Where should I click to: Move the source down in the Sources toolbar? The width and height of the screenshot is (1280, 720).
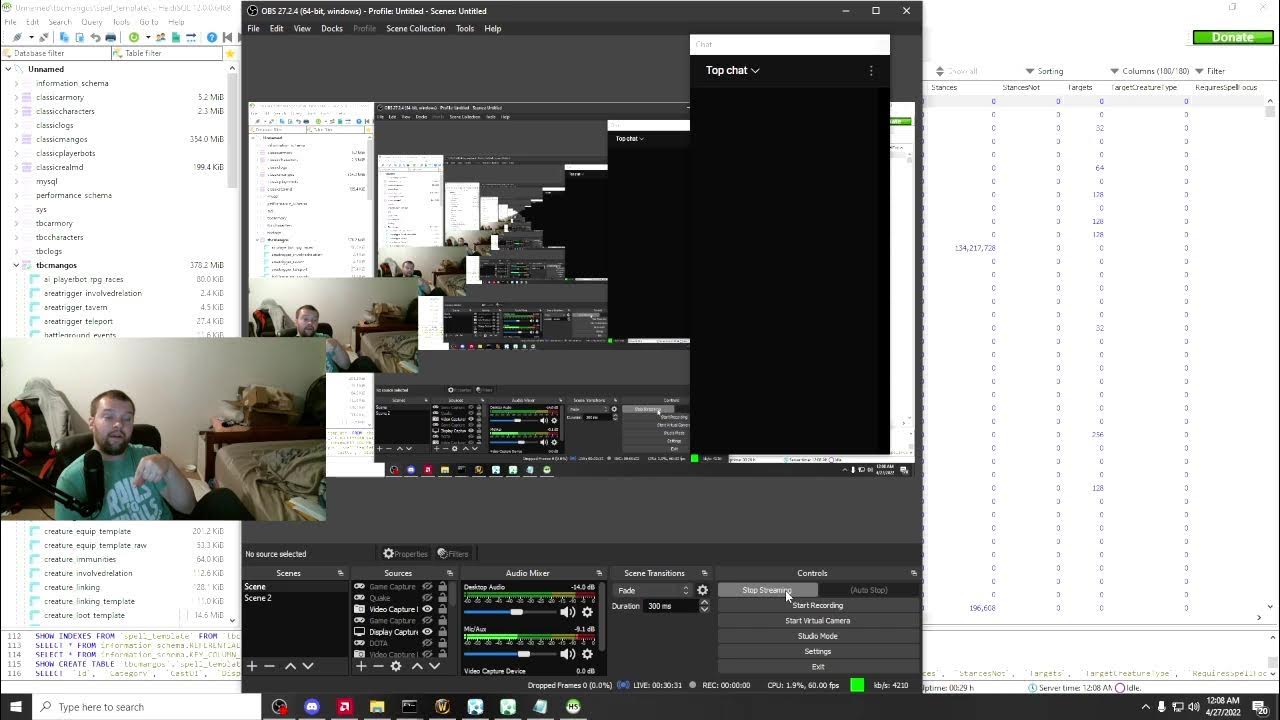point(434,666)
